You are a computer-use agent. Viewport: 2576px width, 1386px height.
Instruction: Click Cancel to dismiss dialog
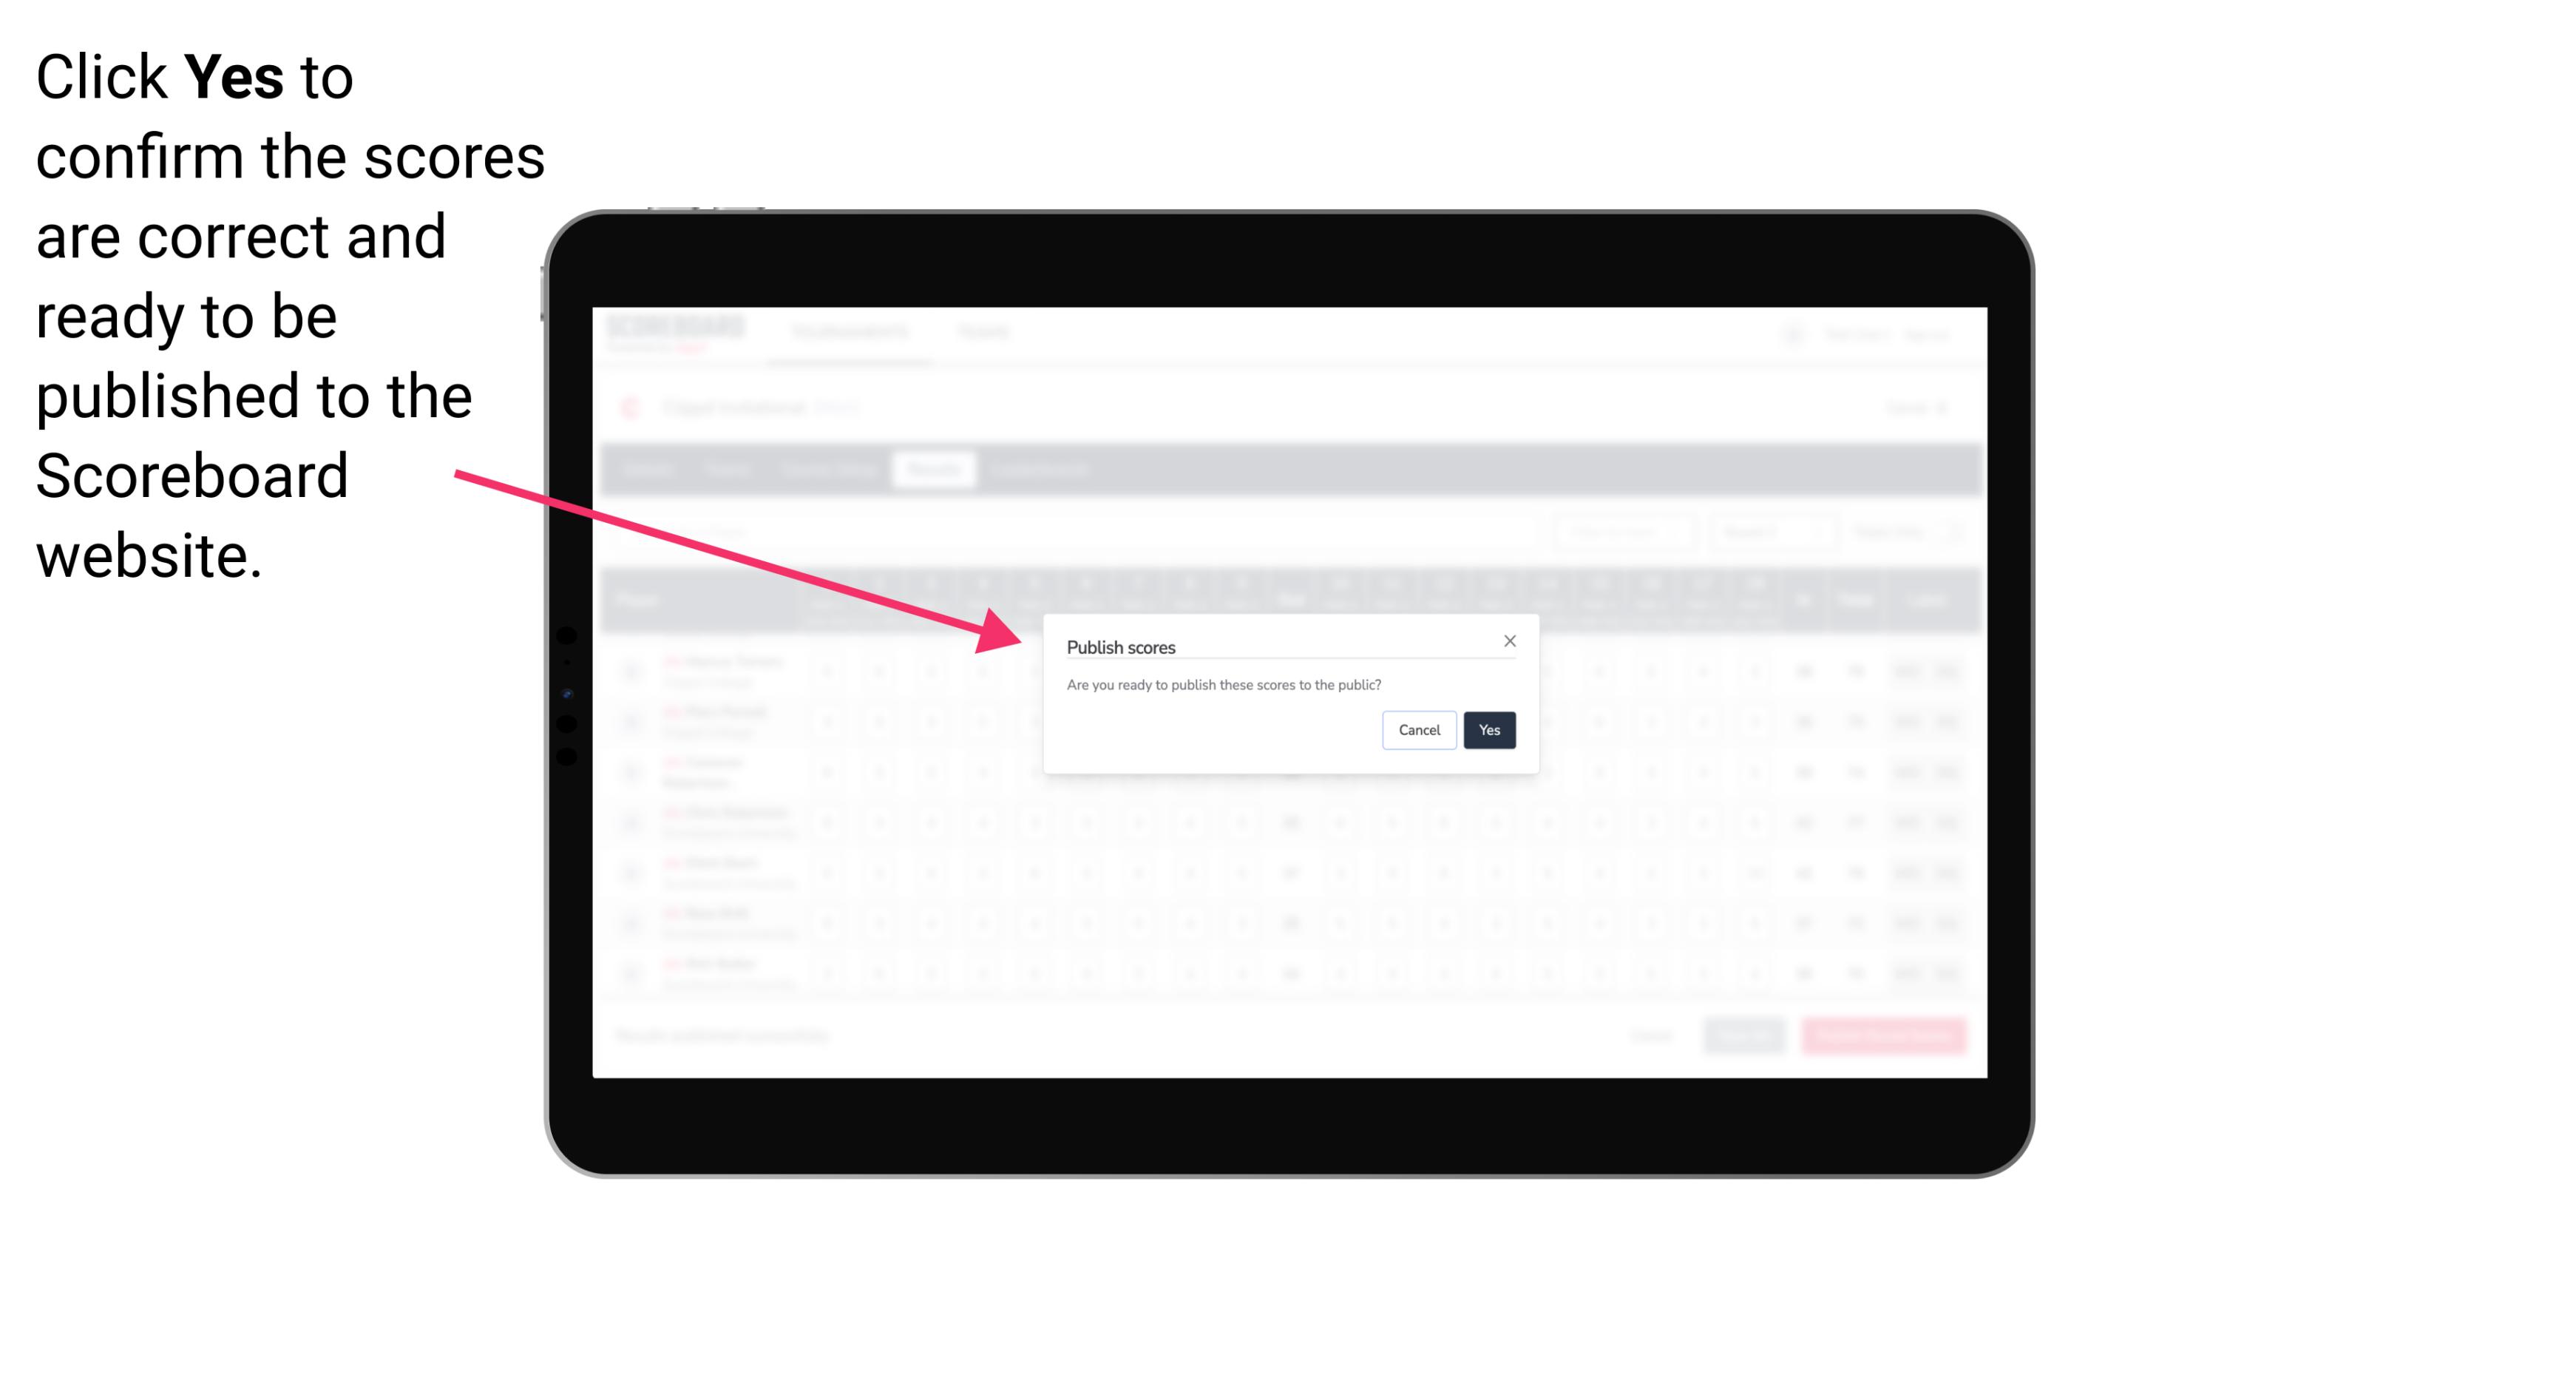pos(1420,729)
